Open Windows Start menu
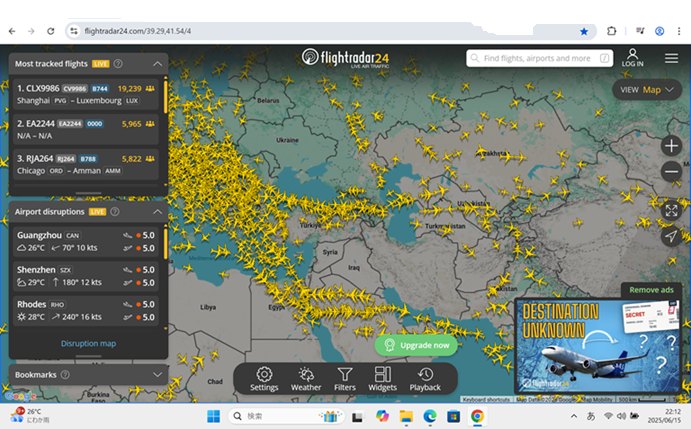The height and width of the screenshot is (429, 691). (213, 416)
